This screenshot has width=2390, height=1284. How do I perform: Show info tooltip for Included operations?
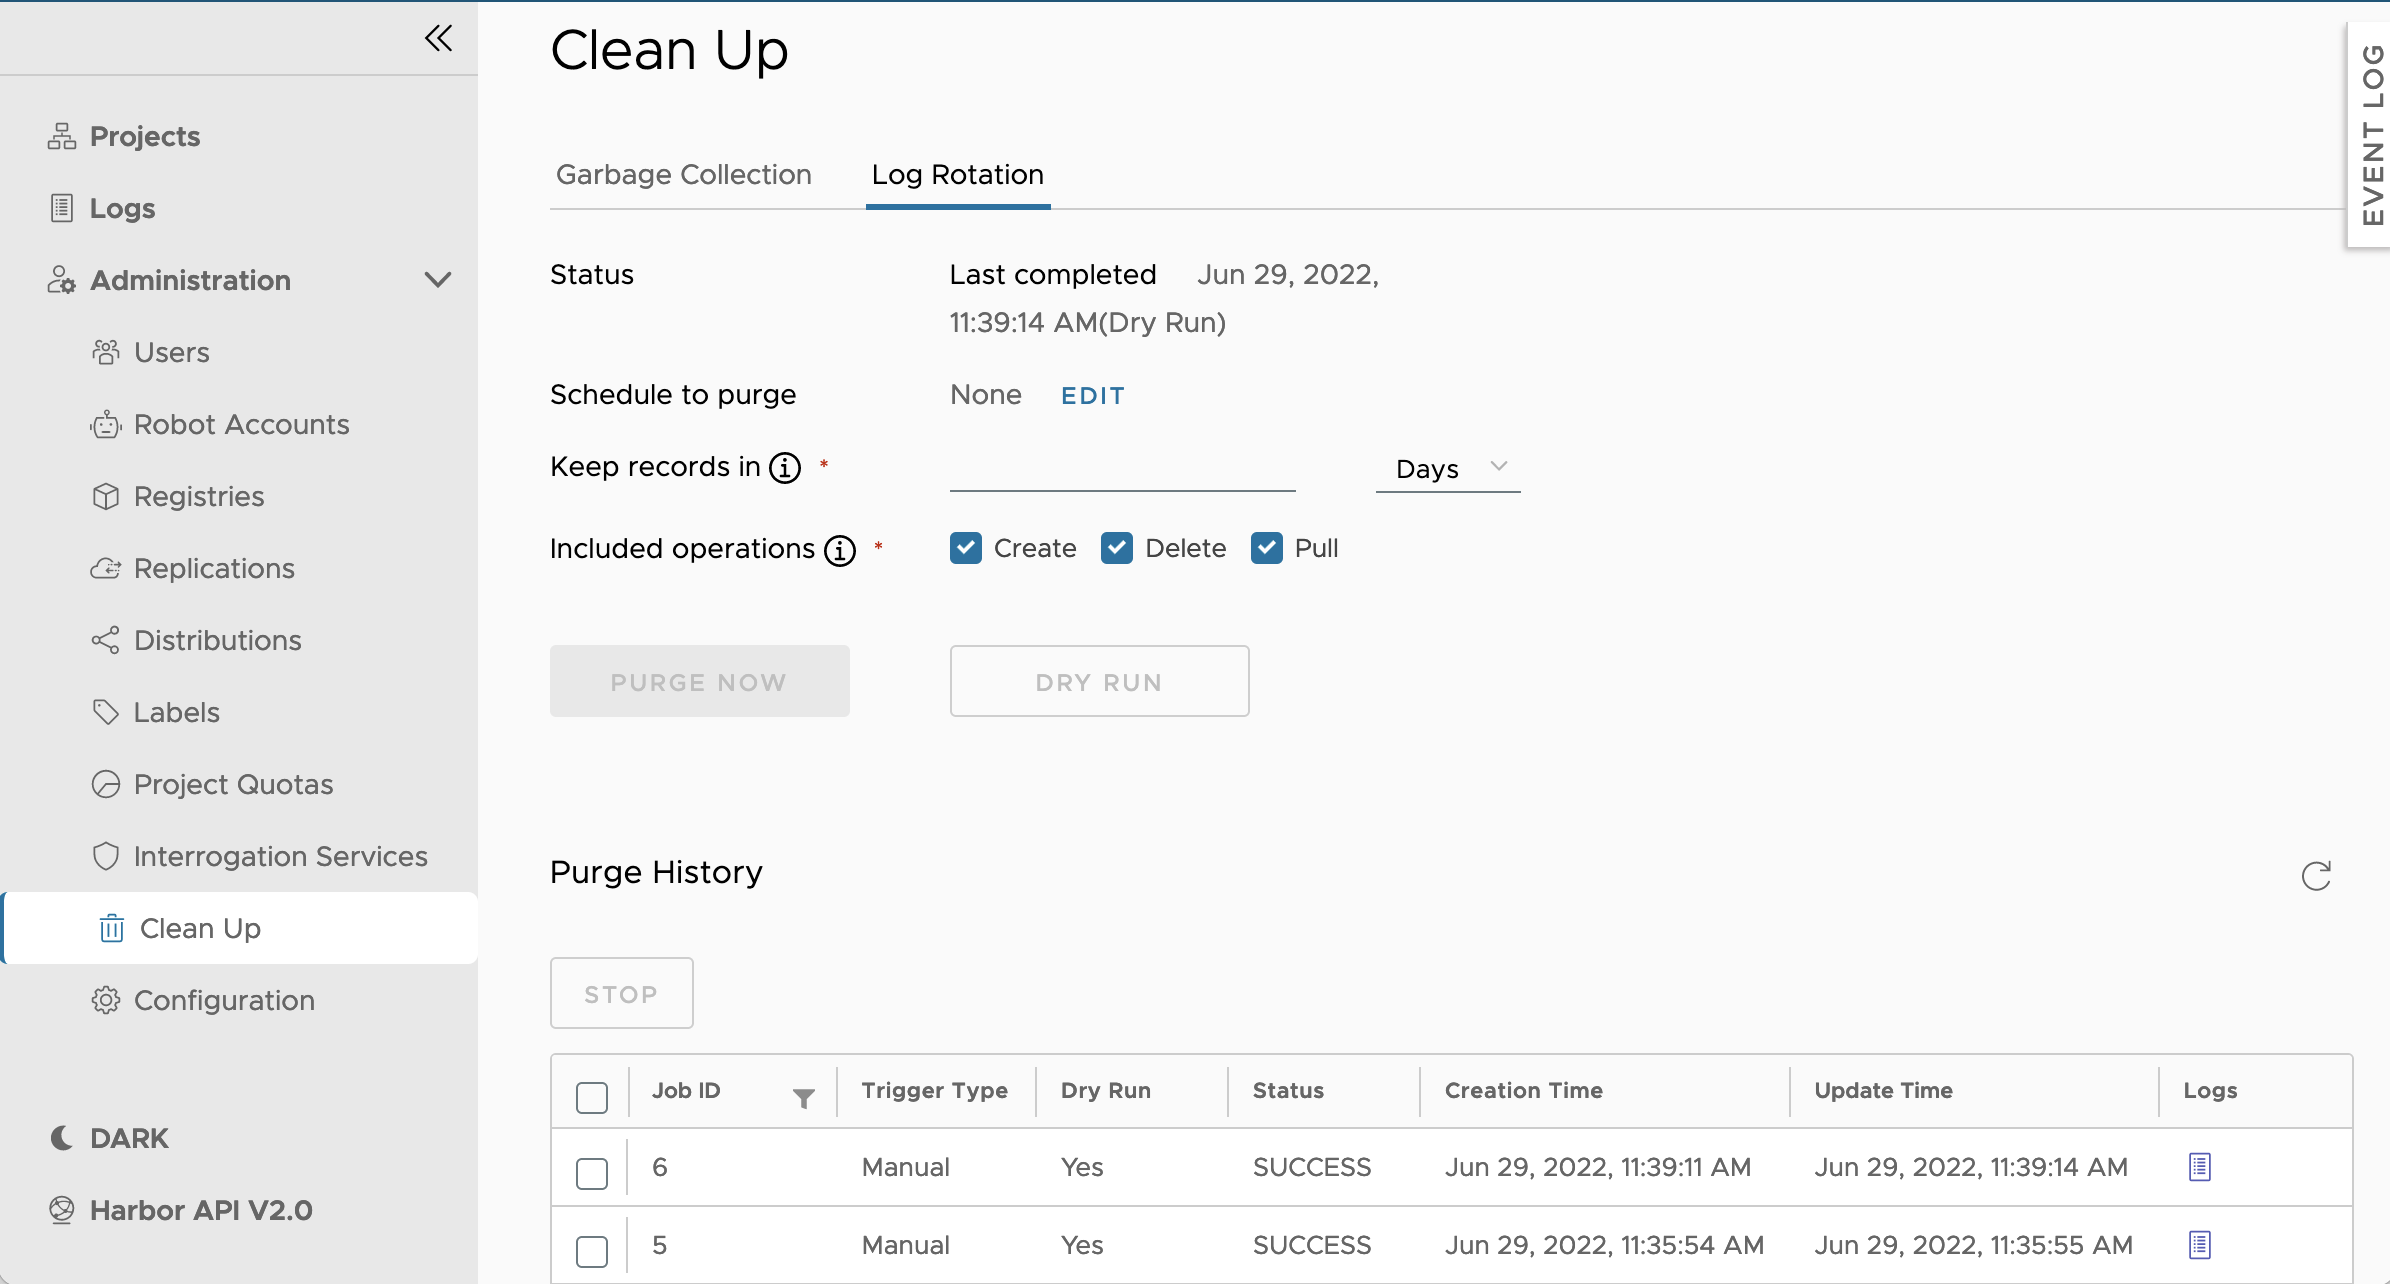(x=840, y=549)
